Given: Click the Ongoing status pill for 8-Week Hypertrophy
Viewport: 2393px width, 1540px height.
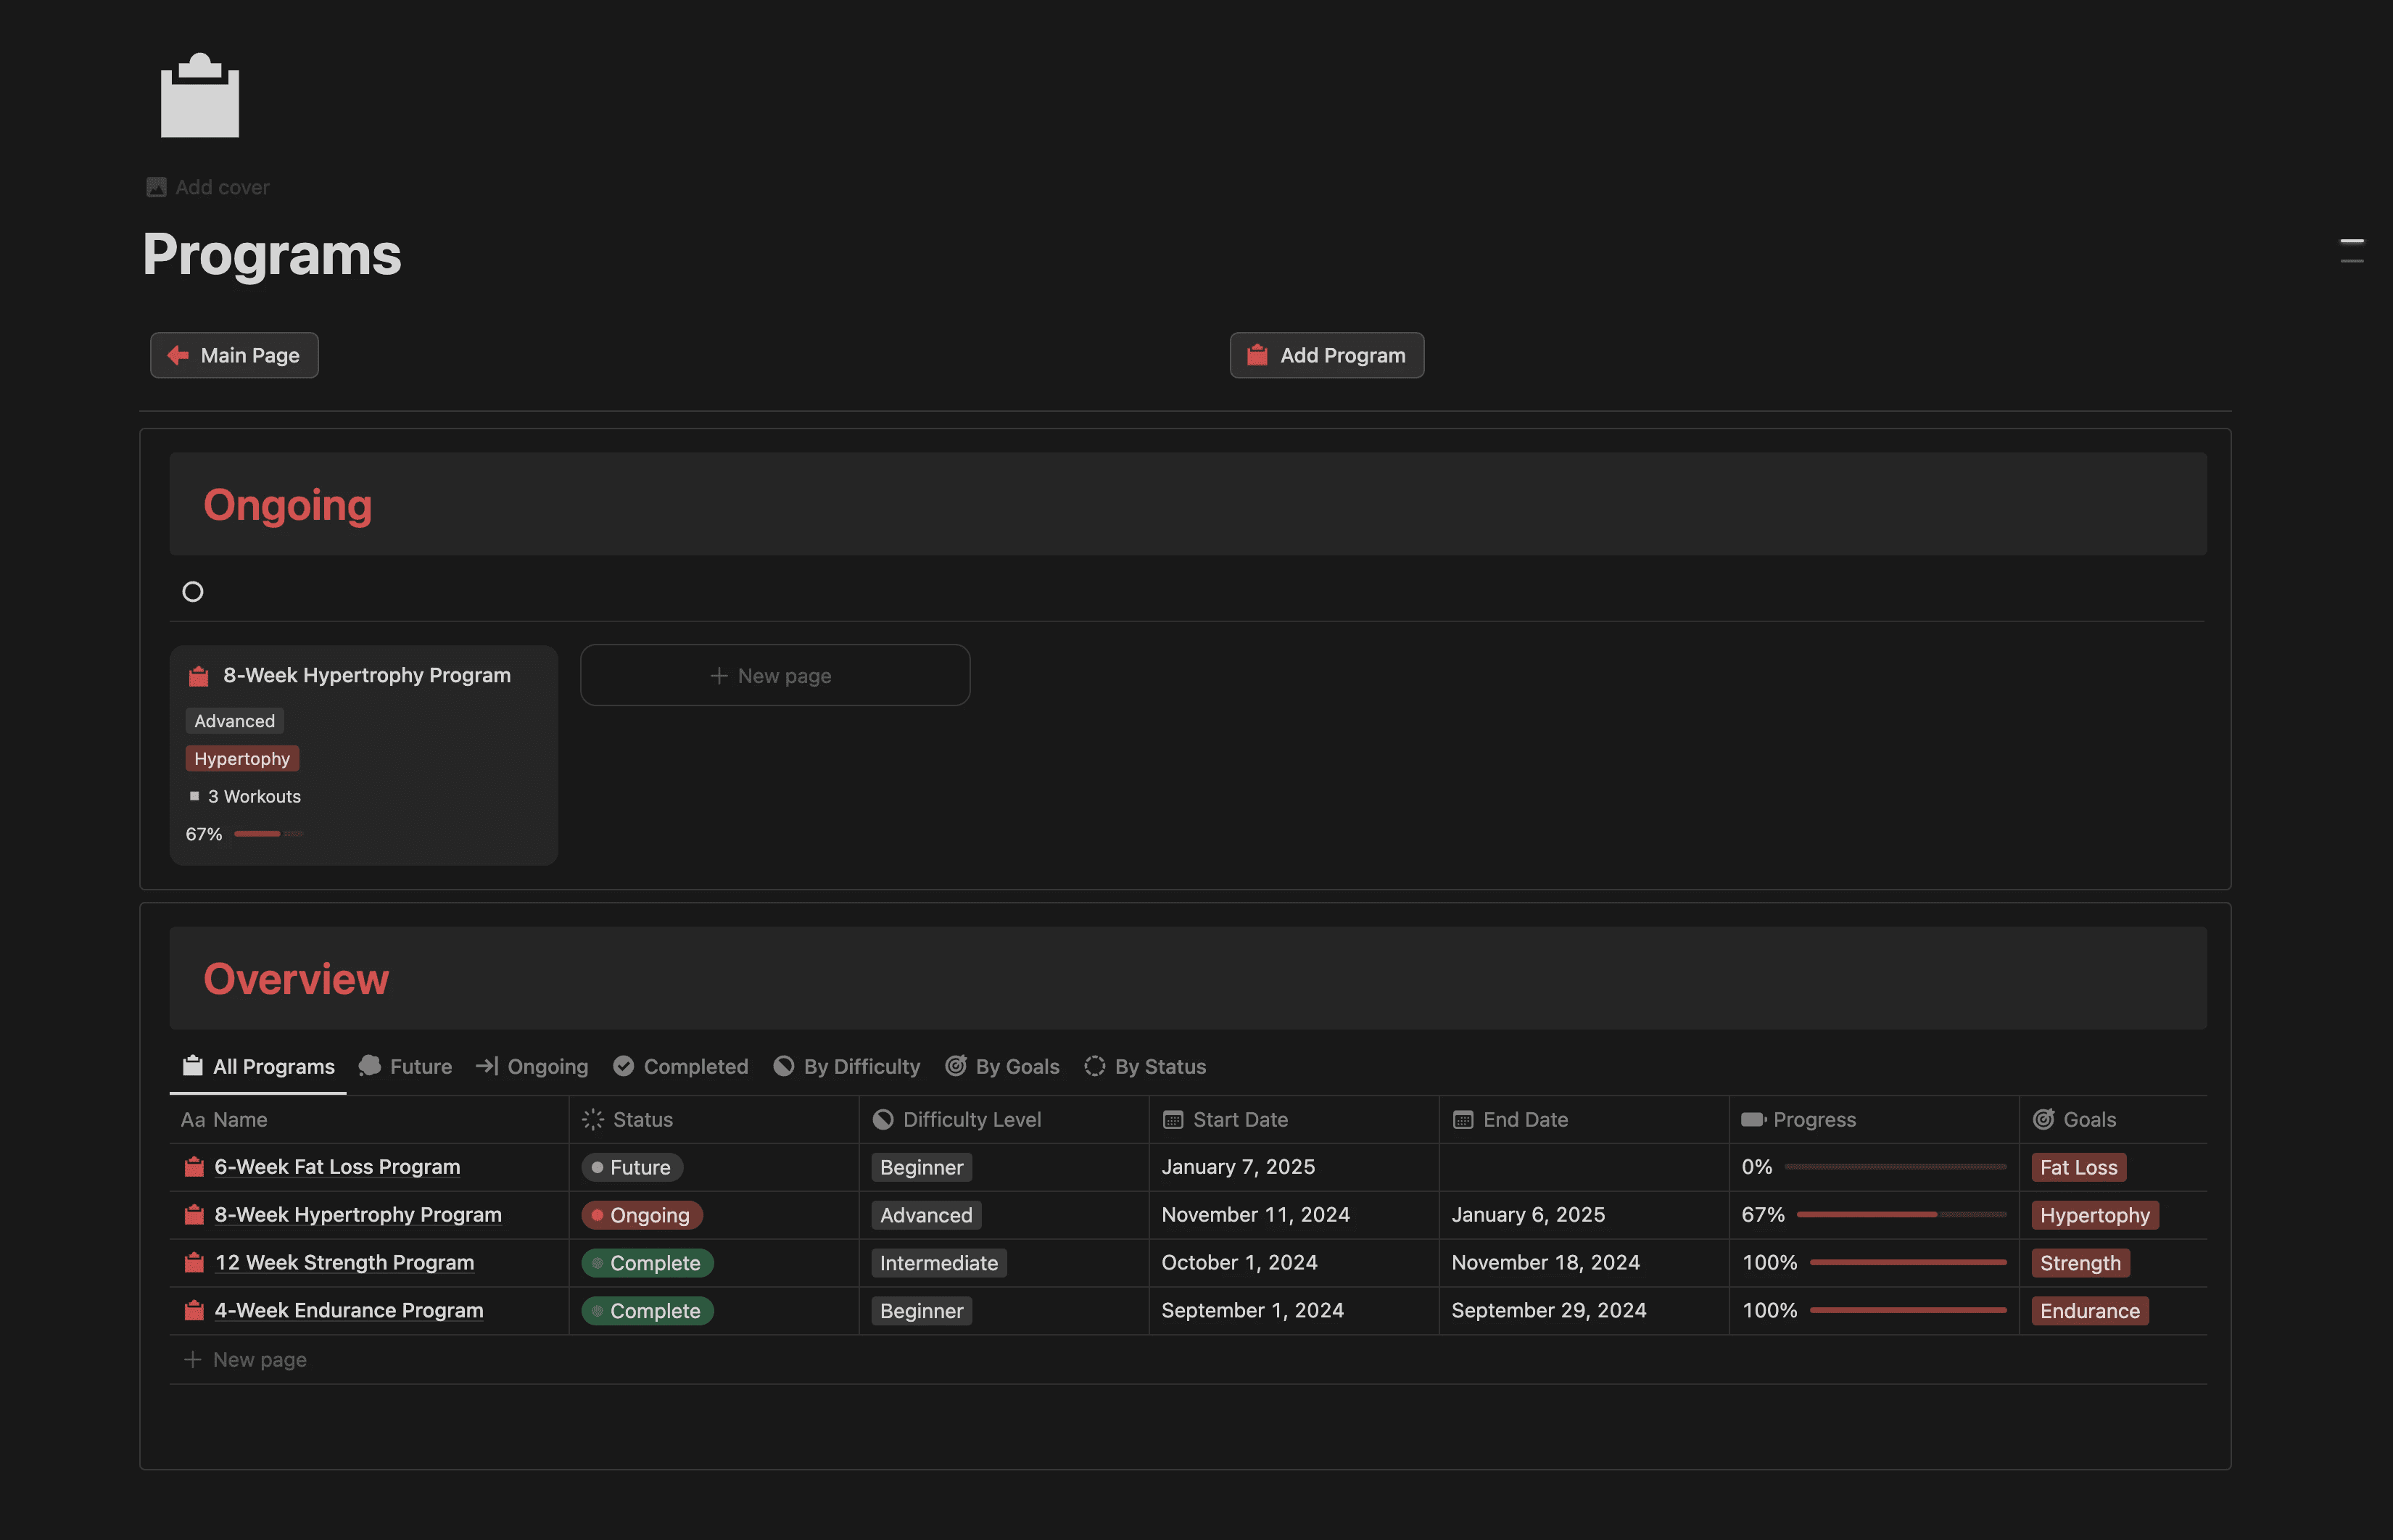Looking at the screenshot, I should coord(642,1215).
